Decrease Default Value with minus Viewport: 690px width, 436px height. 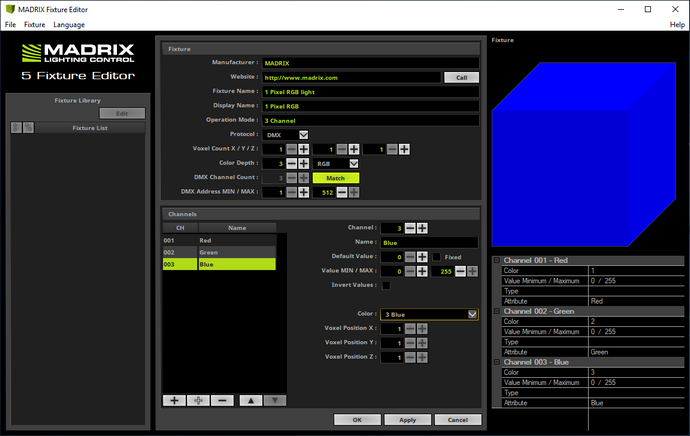click(x=410, y=257)
